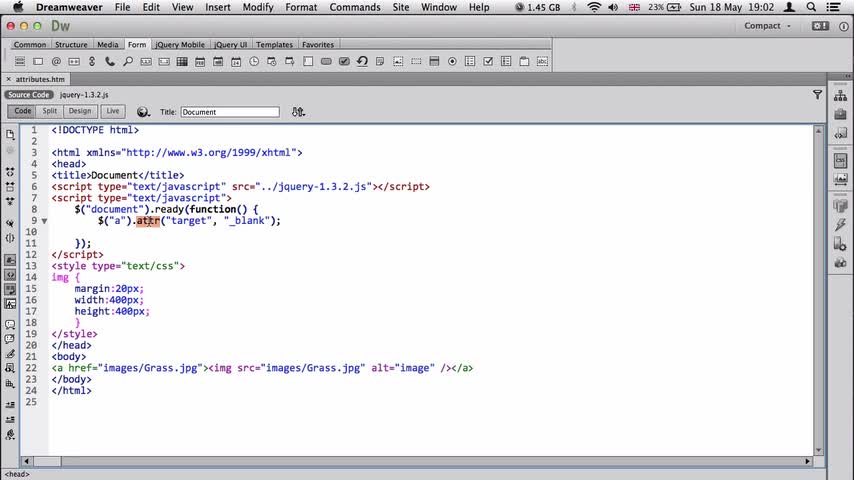Close the attributes.htm document tab
Screen dimensions: 854x480
[8, 79]
